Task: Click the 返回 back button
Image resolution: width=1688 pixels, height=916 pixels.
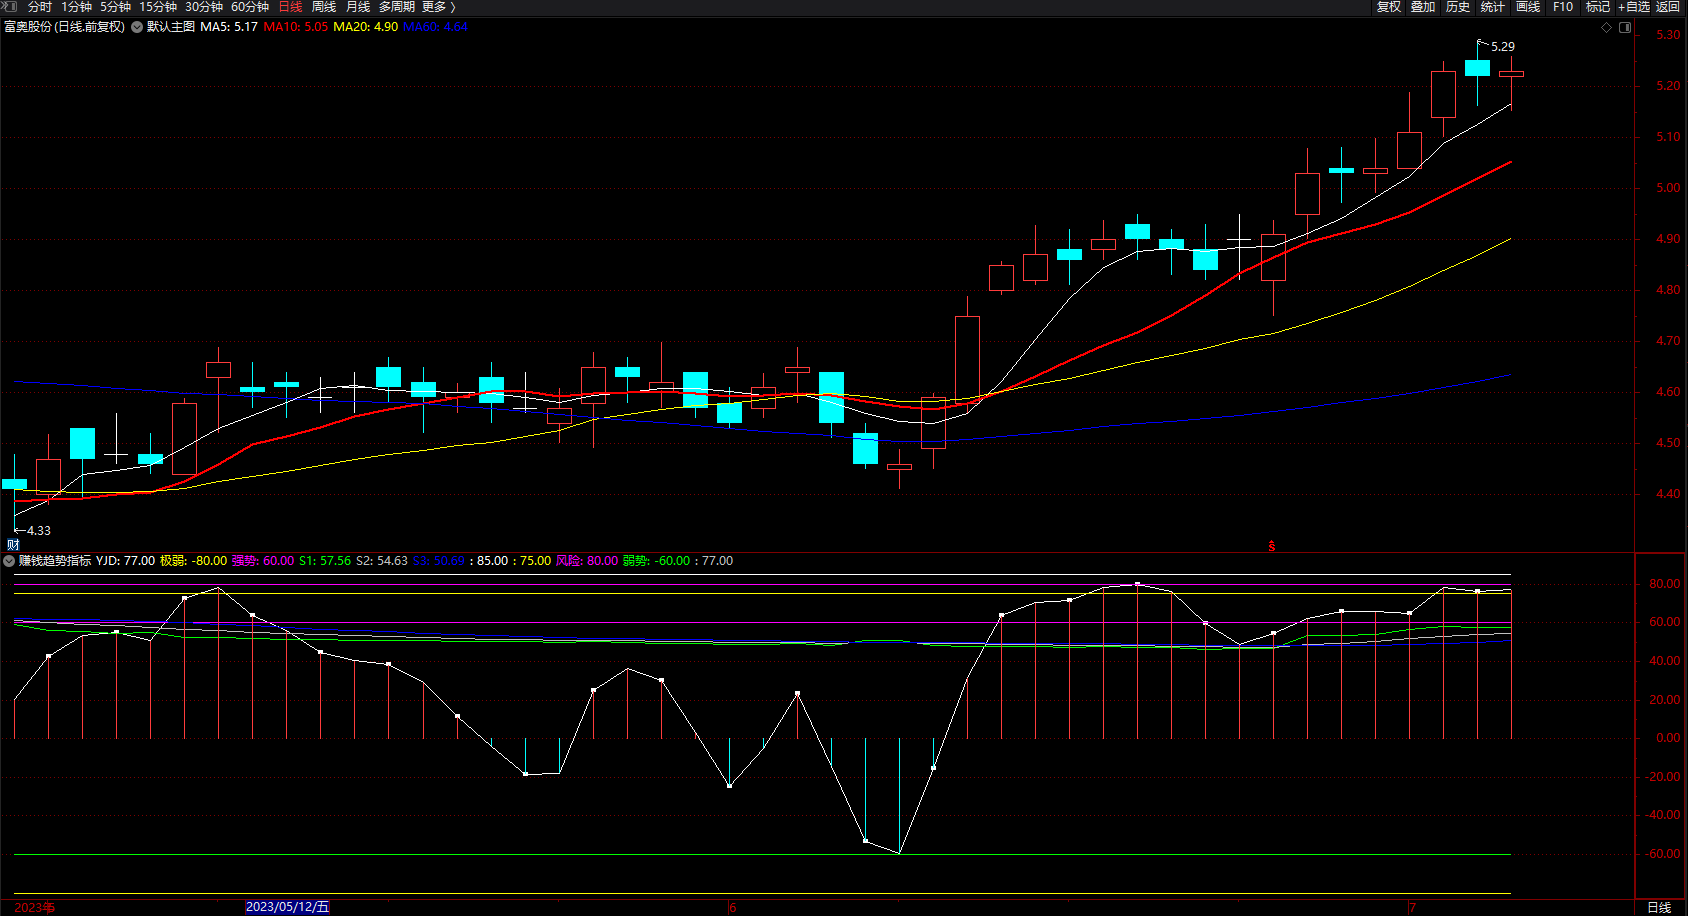Action: [1668, 7]
